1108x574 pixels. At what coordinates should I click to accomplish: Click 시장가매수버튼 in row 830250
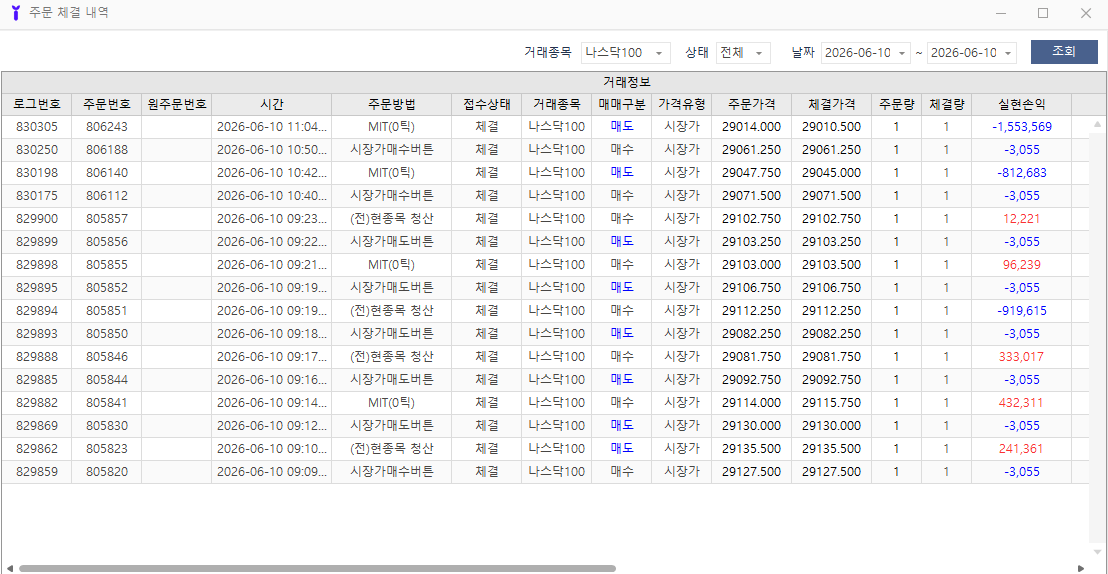point(391,150)
